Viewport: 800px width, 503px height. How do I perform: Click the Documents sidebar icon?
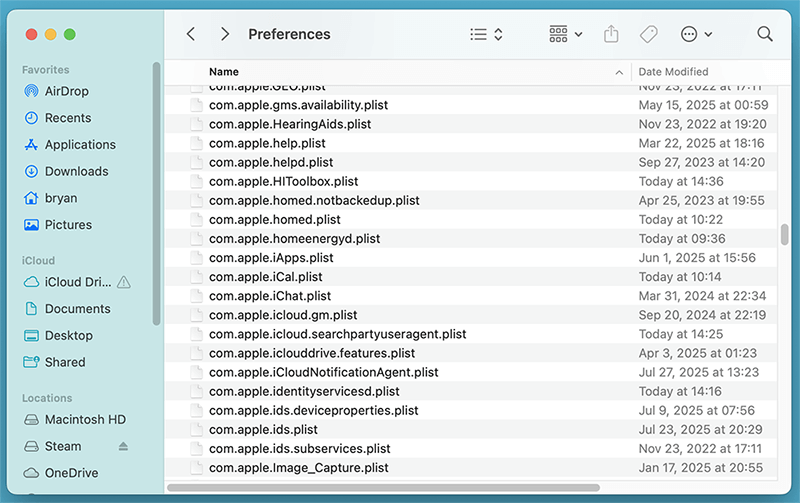[x=31, y=309]
